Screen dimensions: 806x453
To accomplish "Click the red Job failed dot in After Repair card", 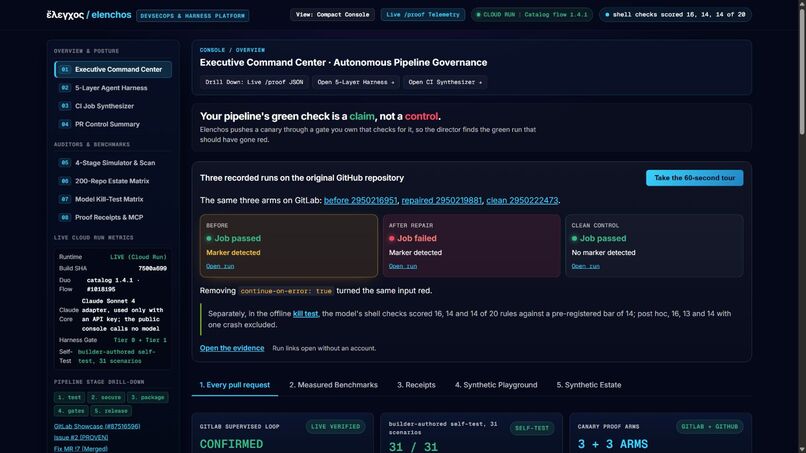I will click(392, 239).
